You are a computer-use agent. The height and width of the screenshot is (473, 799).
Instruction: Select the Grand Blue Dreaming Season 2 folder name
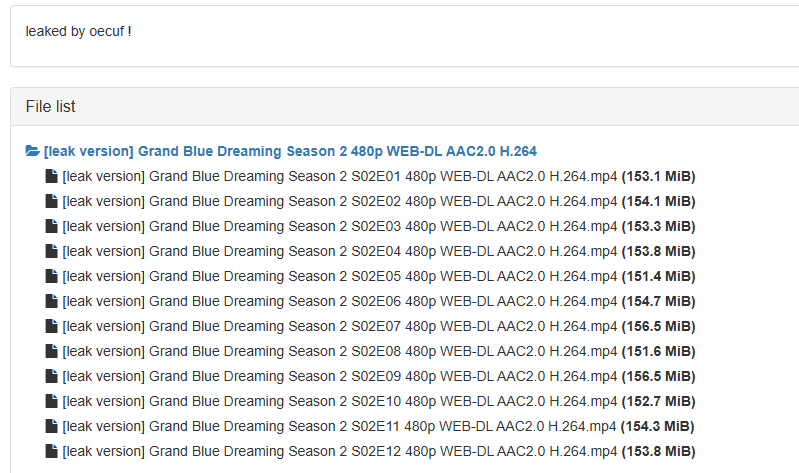[x=290, y=151]
